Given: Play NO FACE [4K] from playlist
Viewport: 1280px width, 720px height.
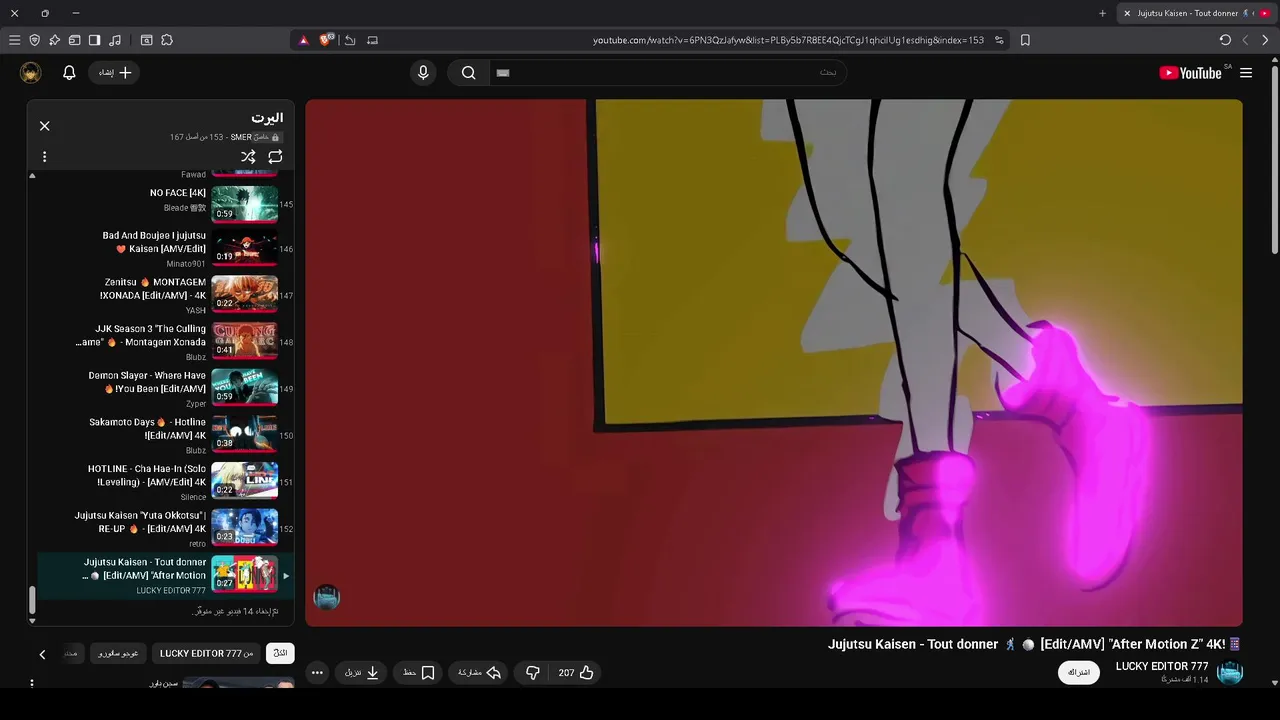Looking at the screenshot, I should (x=165, y=204).
